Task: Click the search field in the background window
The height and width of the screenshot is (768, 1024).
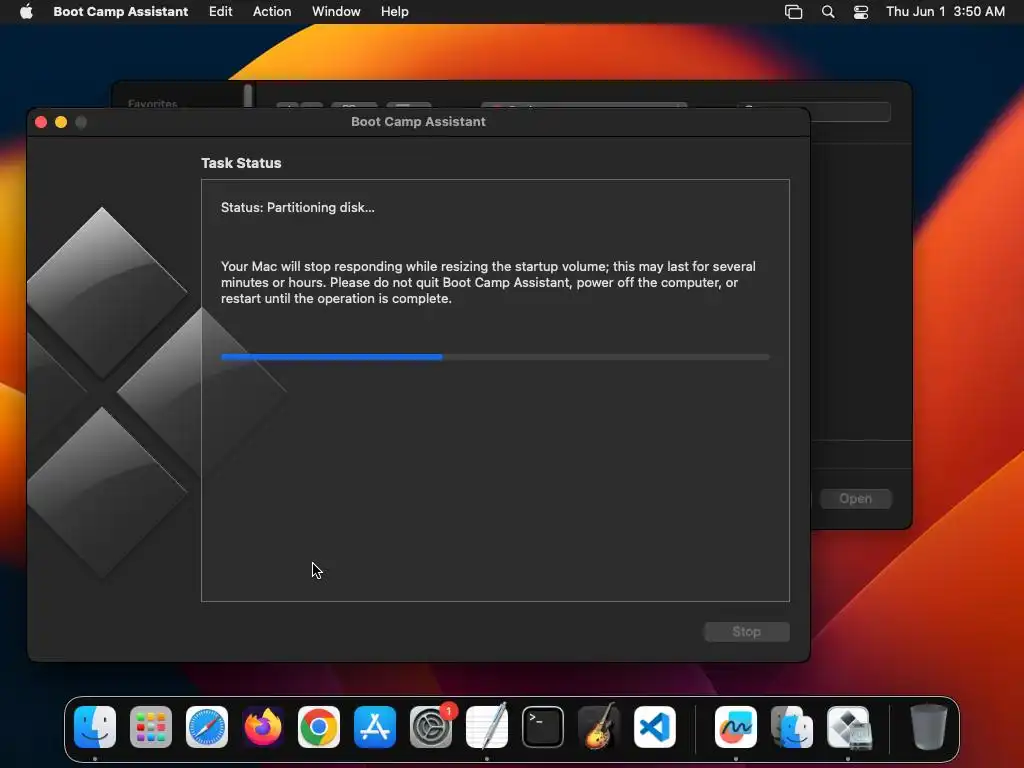Action: [x=850, y=114]
